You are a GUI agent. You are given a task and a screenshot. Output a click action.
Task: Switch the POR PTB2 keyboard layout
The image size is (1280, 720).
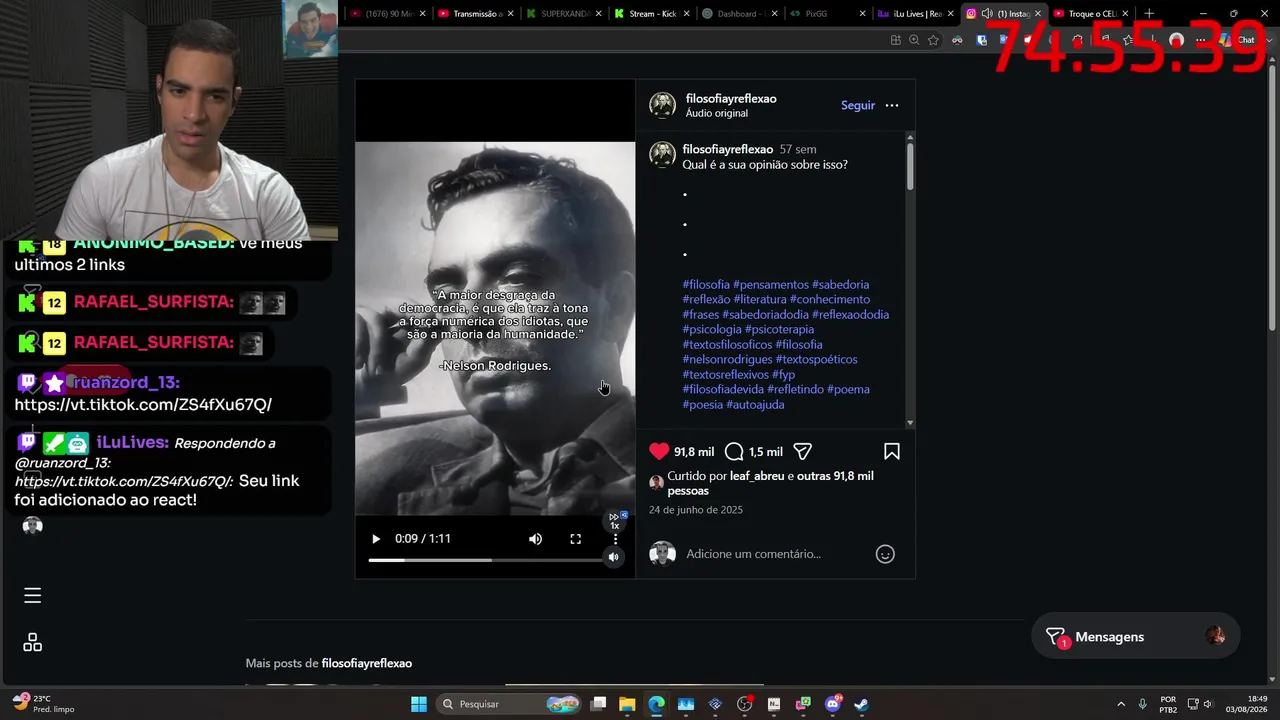(x=1168, y=704)
